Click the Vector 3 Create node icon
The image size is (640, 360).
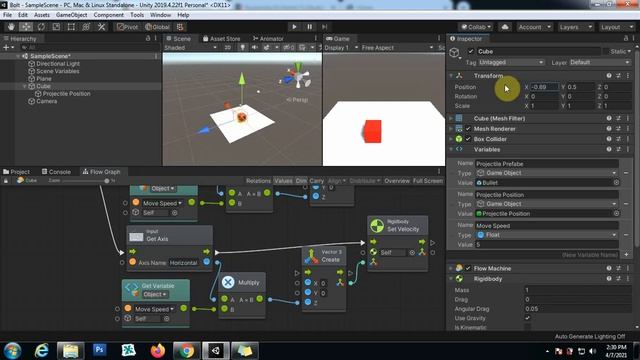pos(311,256)
